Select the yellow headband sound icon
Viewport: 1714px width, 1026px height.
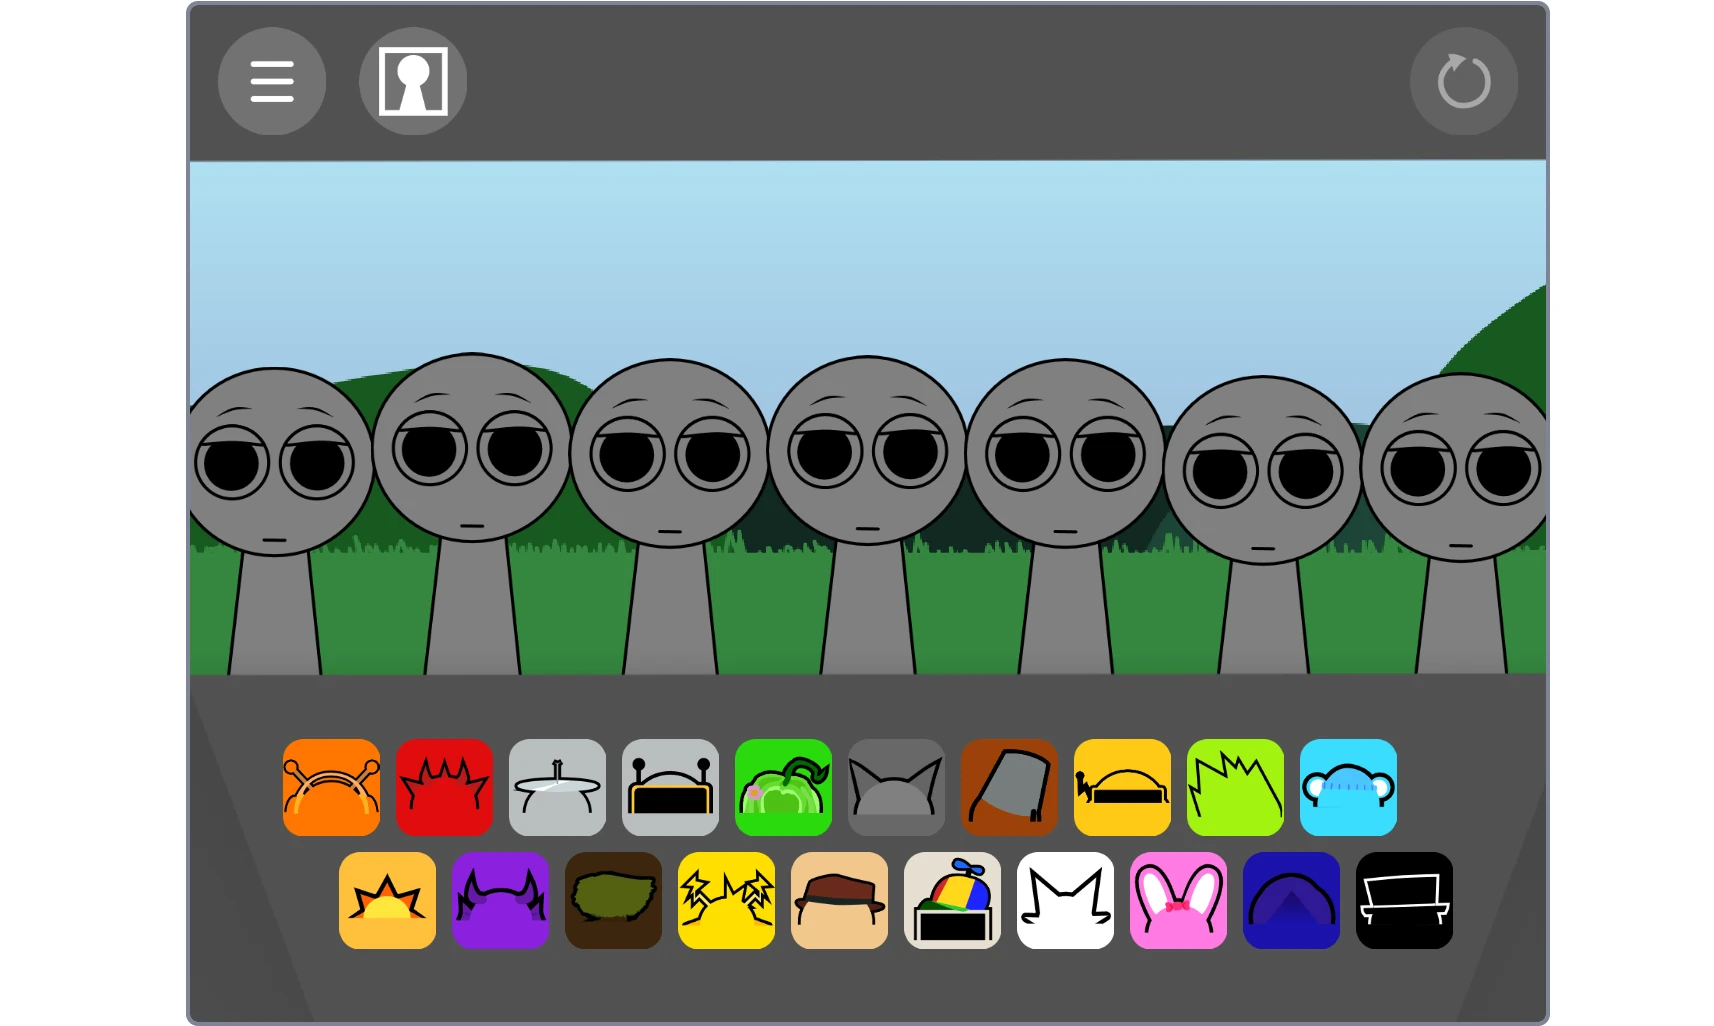[1122, 787]
